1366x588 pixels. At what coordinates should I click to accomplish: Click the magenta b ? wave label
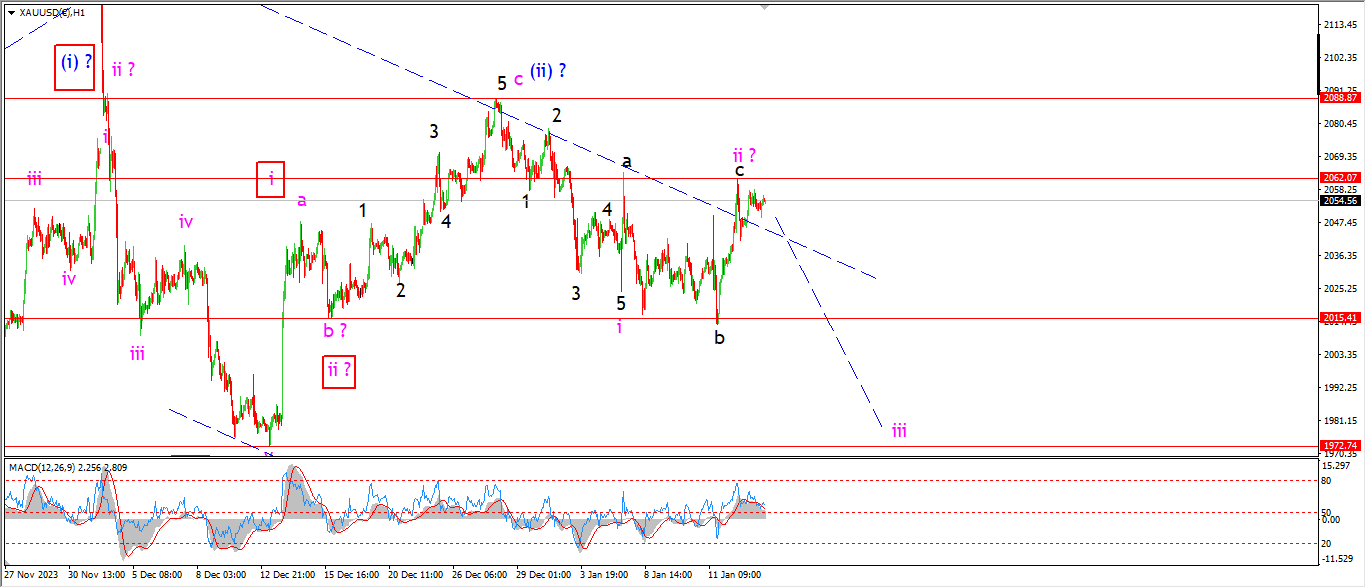click(x=335, y=329)
